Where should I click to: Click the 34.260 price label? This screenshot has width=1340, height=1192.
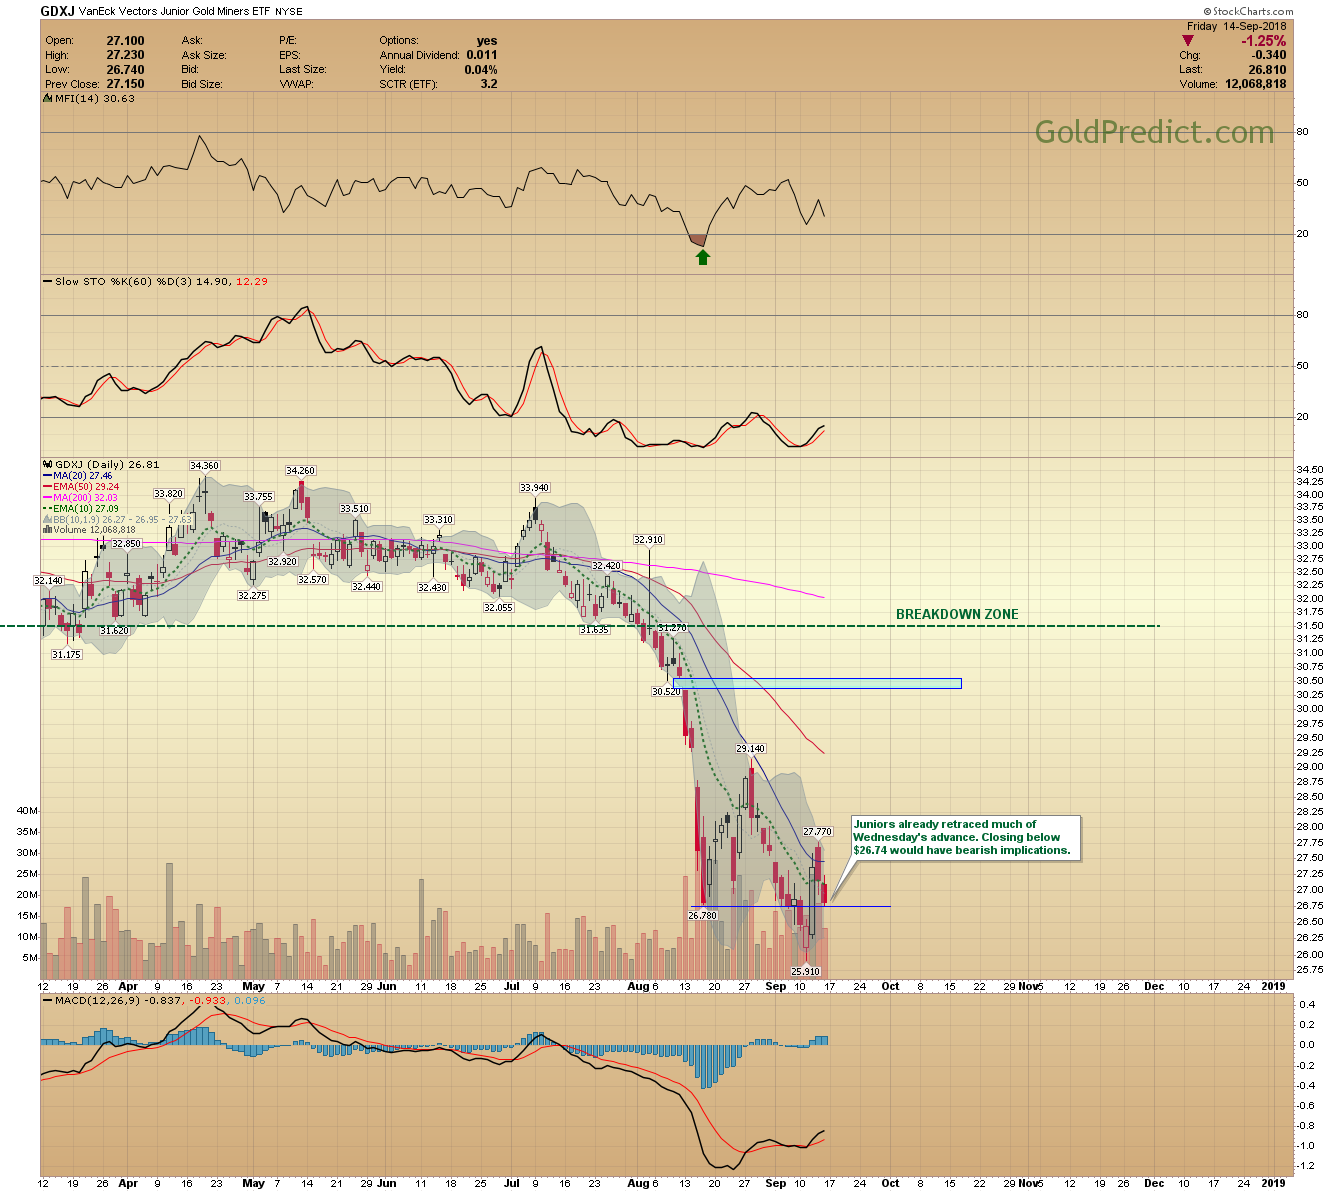(x=300, y=471)
